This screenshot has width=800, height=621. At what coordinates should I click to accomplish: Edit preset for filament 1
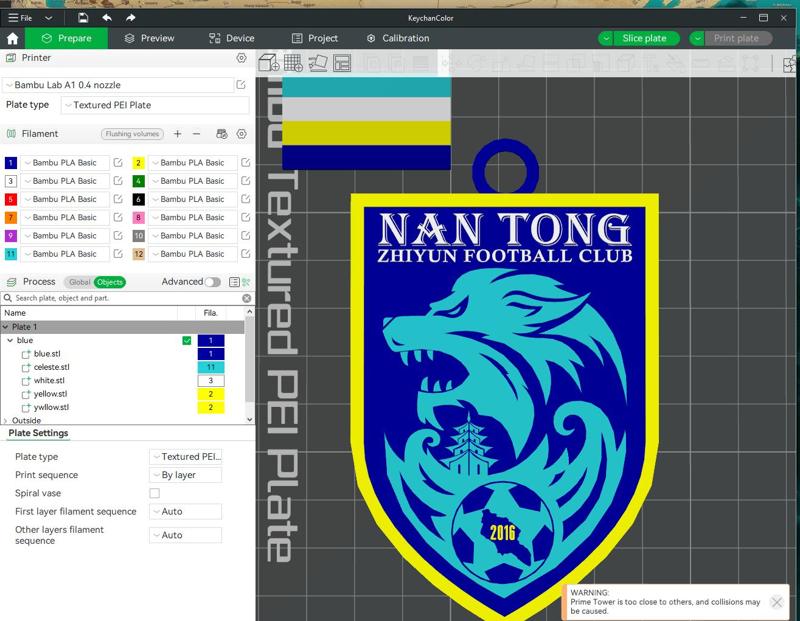point(118,163)
